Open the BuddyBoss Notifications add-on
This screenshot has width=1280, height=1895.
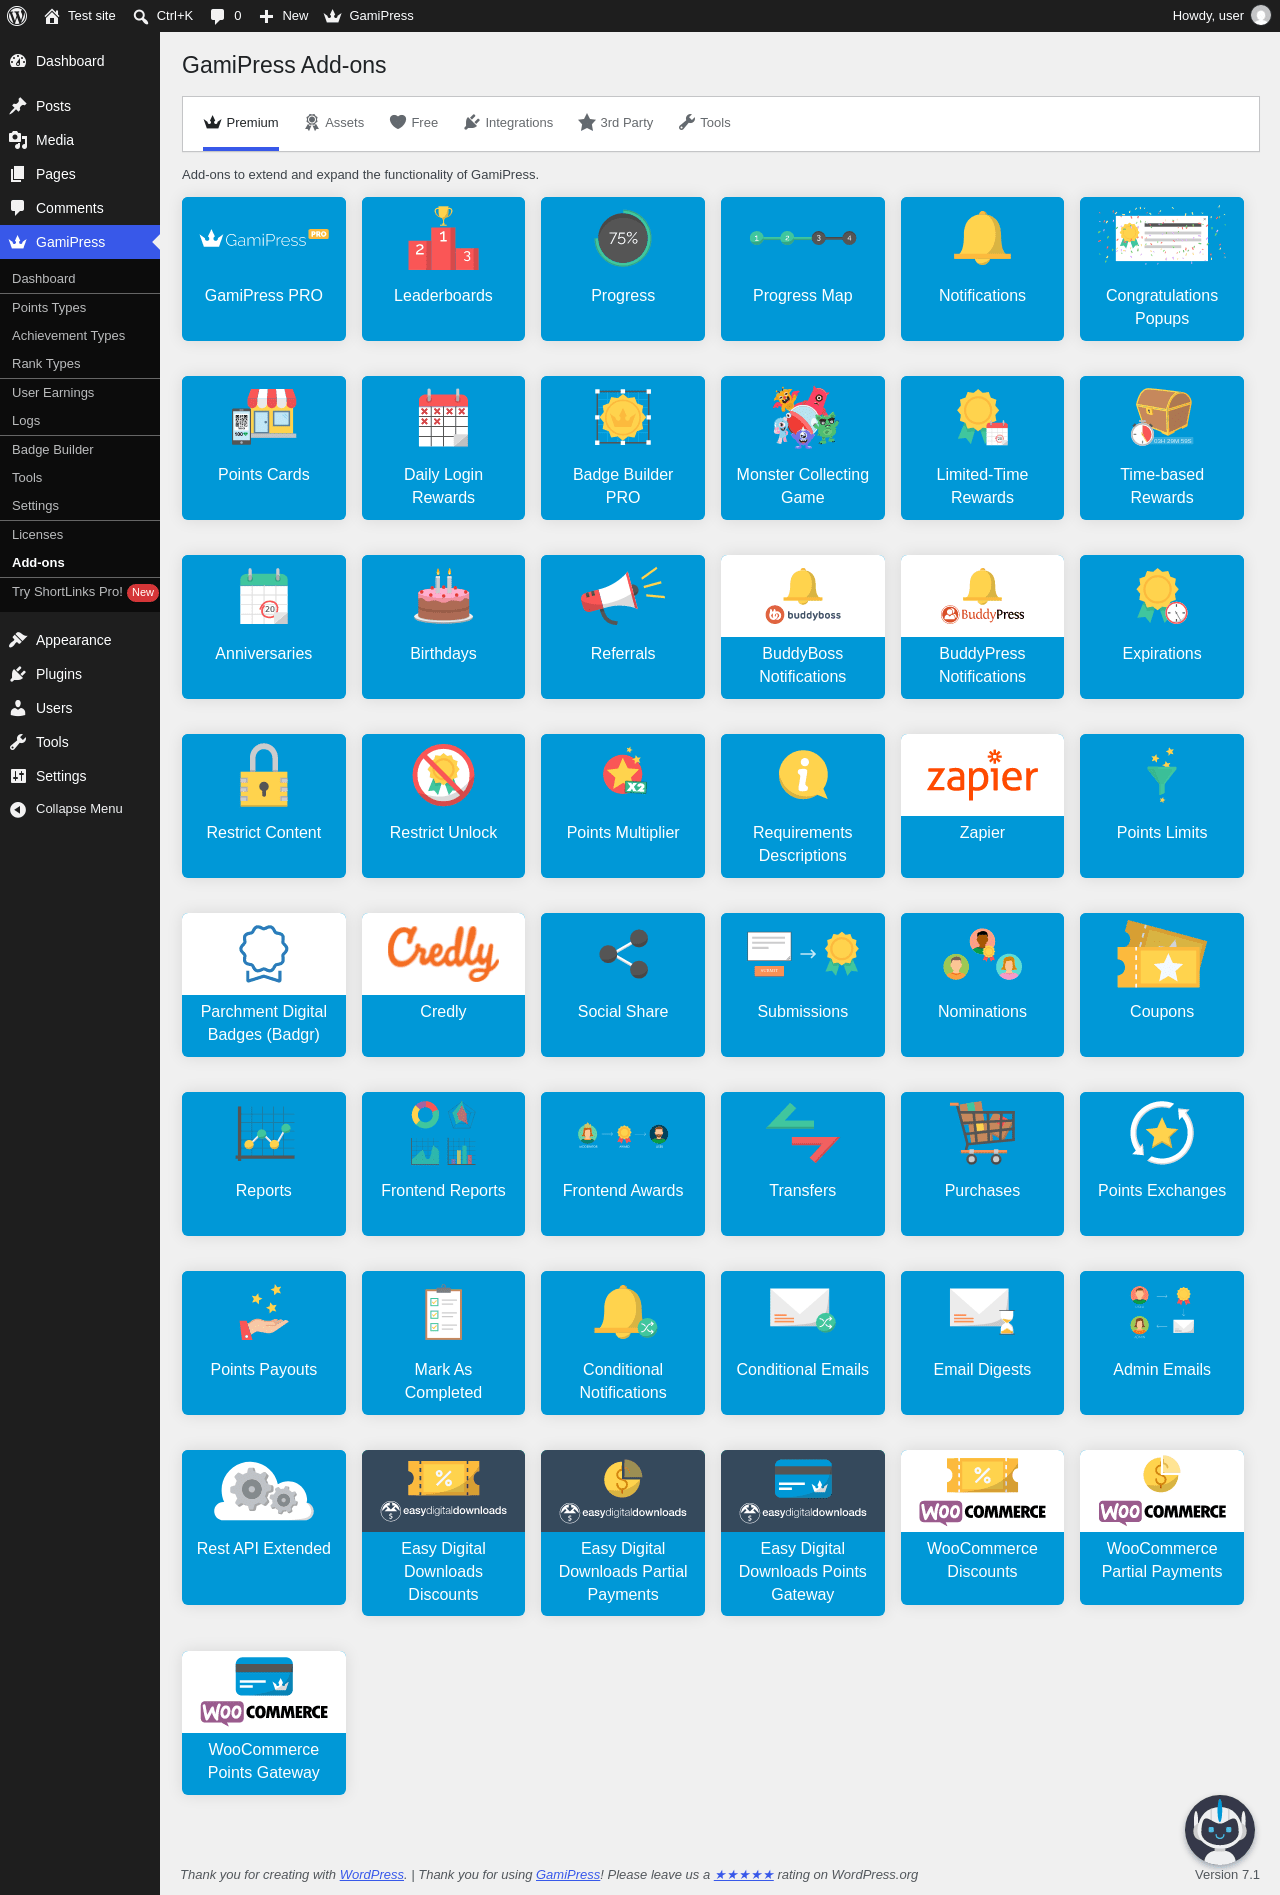tap(803, 627)
